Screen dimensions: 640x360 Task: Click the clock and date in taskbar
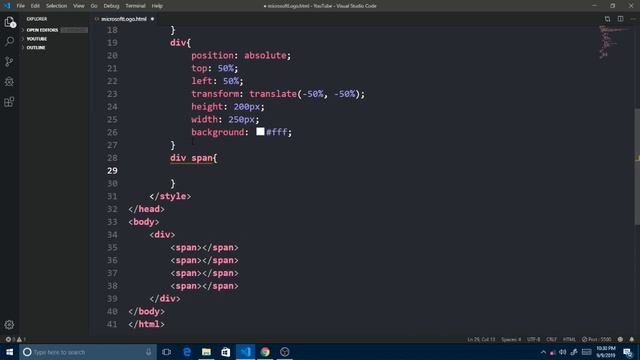click(606, 352)
